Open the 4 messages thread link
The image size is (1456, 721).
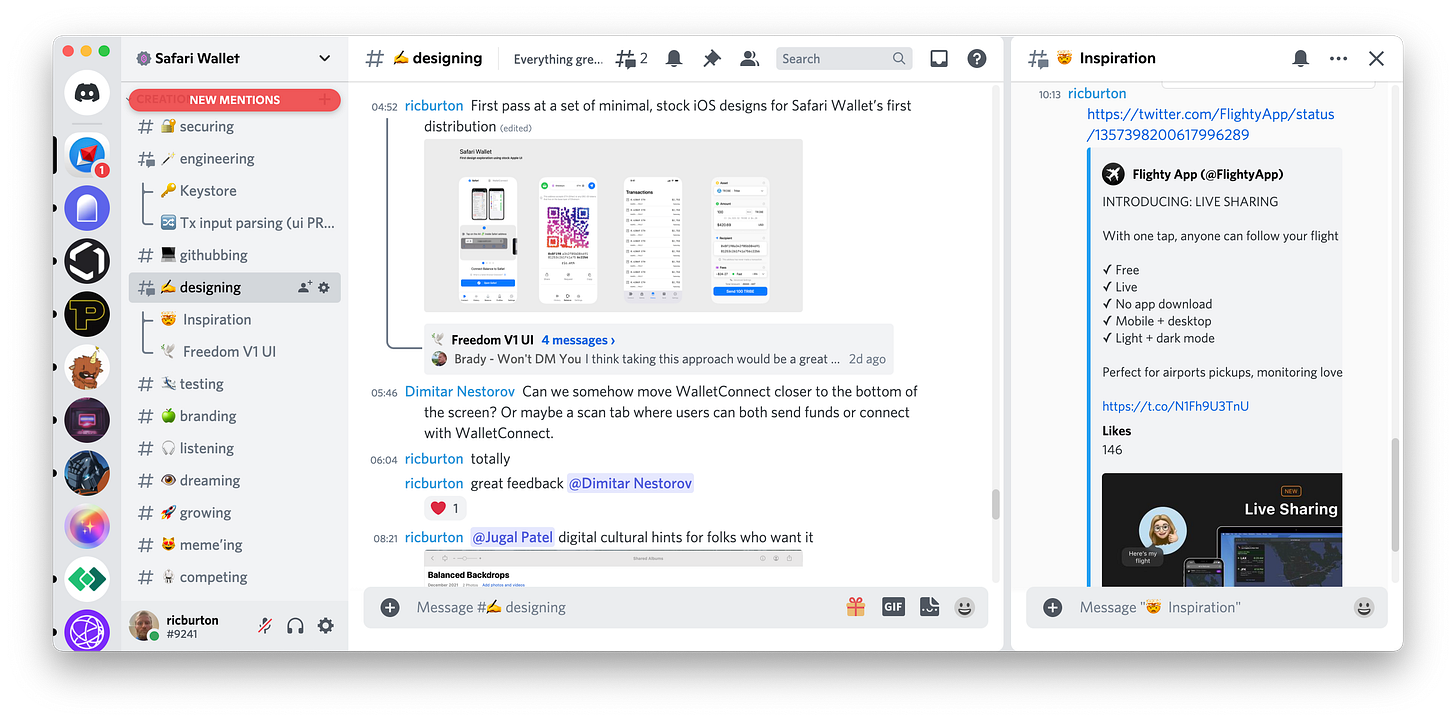tap(579, 340)
